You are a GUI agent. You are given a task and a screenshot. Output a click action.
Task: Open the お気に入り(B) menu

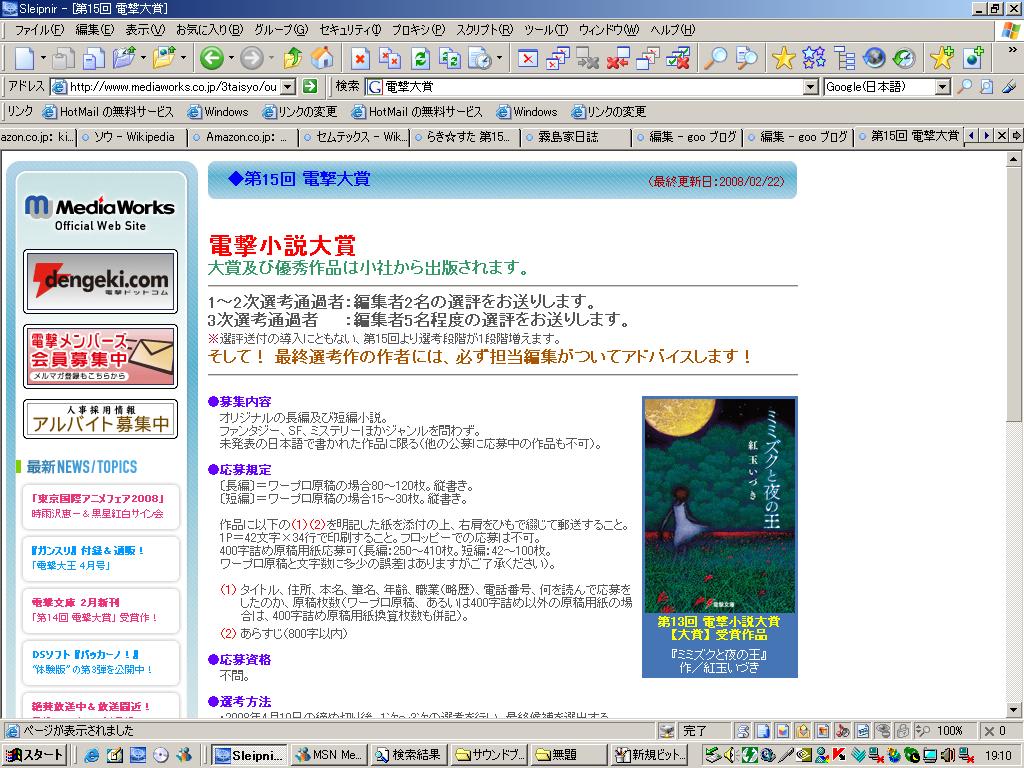pos(209,29)
